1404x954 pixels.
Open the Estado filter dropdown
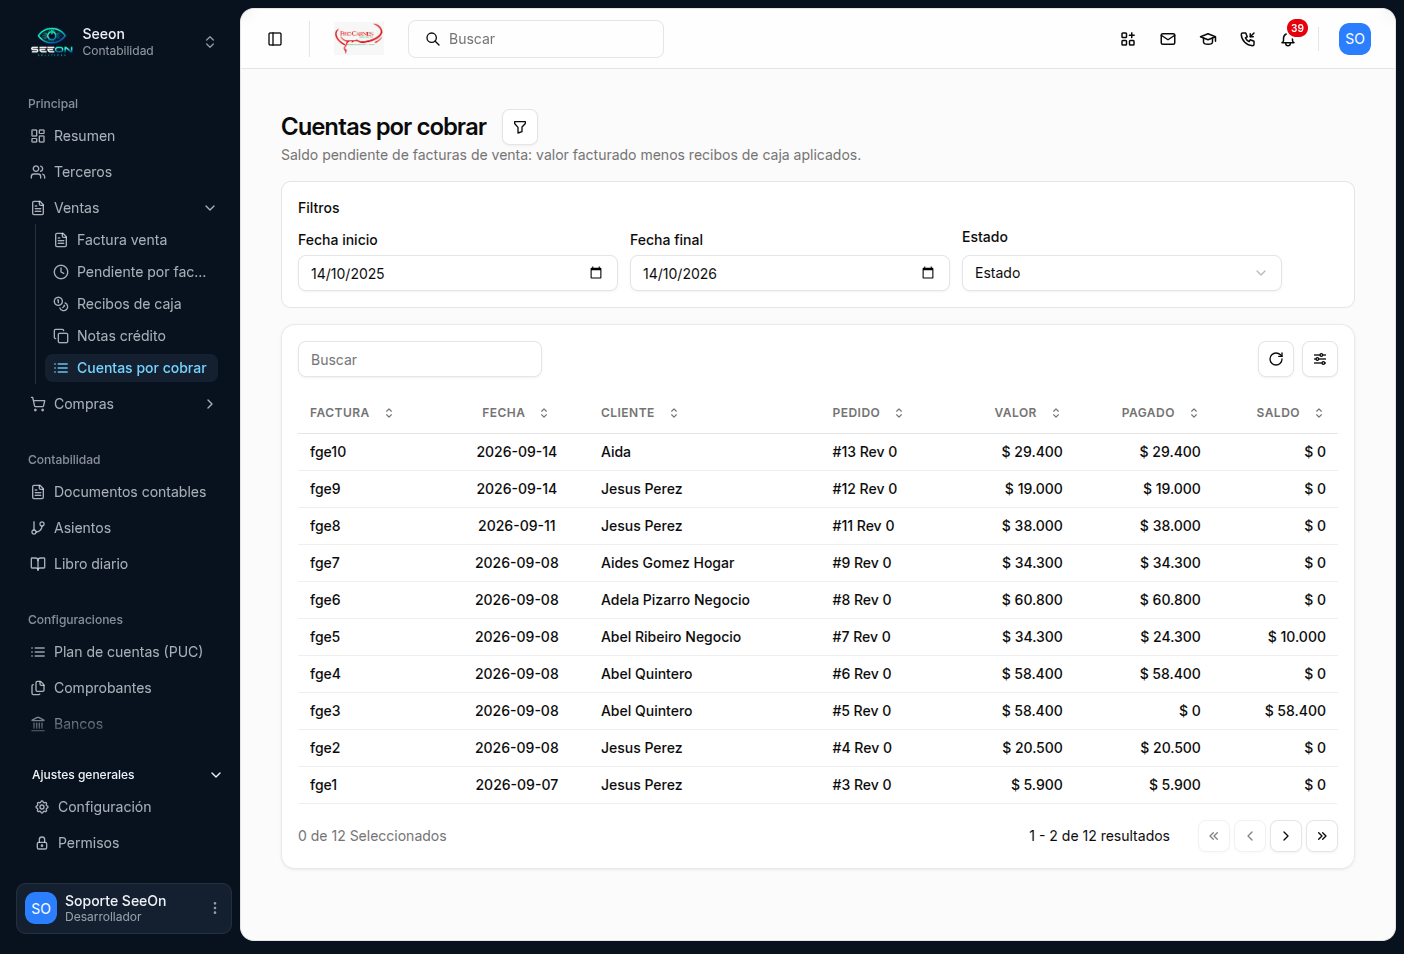1122,273
